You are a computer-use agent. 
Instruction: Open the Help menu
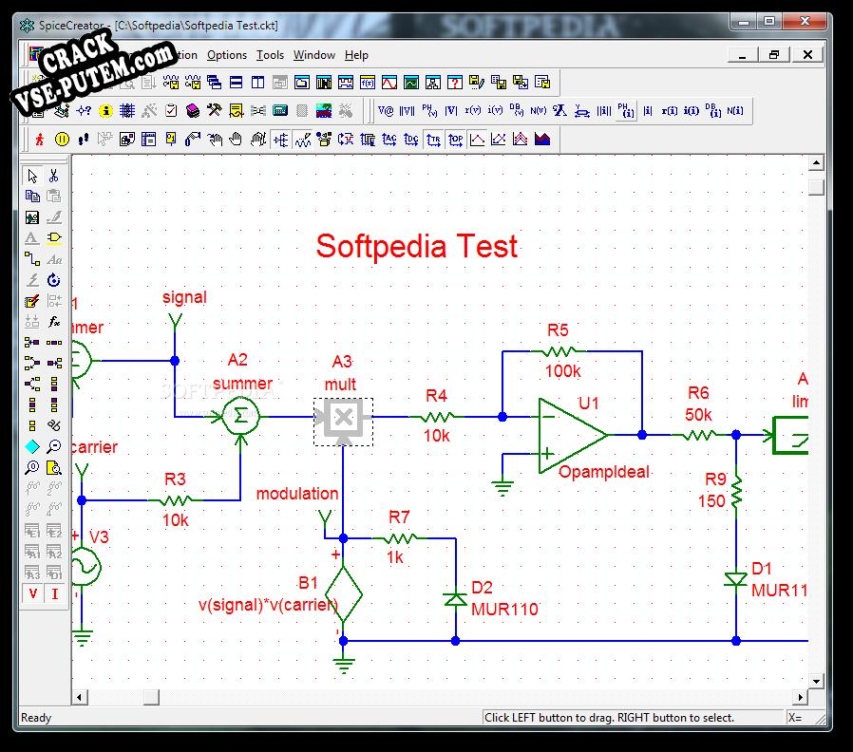coord(356,55)
